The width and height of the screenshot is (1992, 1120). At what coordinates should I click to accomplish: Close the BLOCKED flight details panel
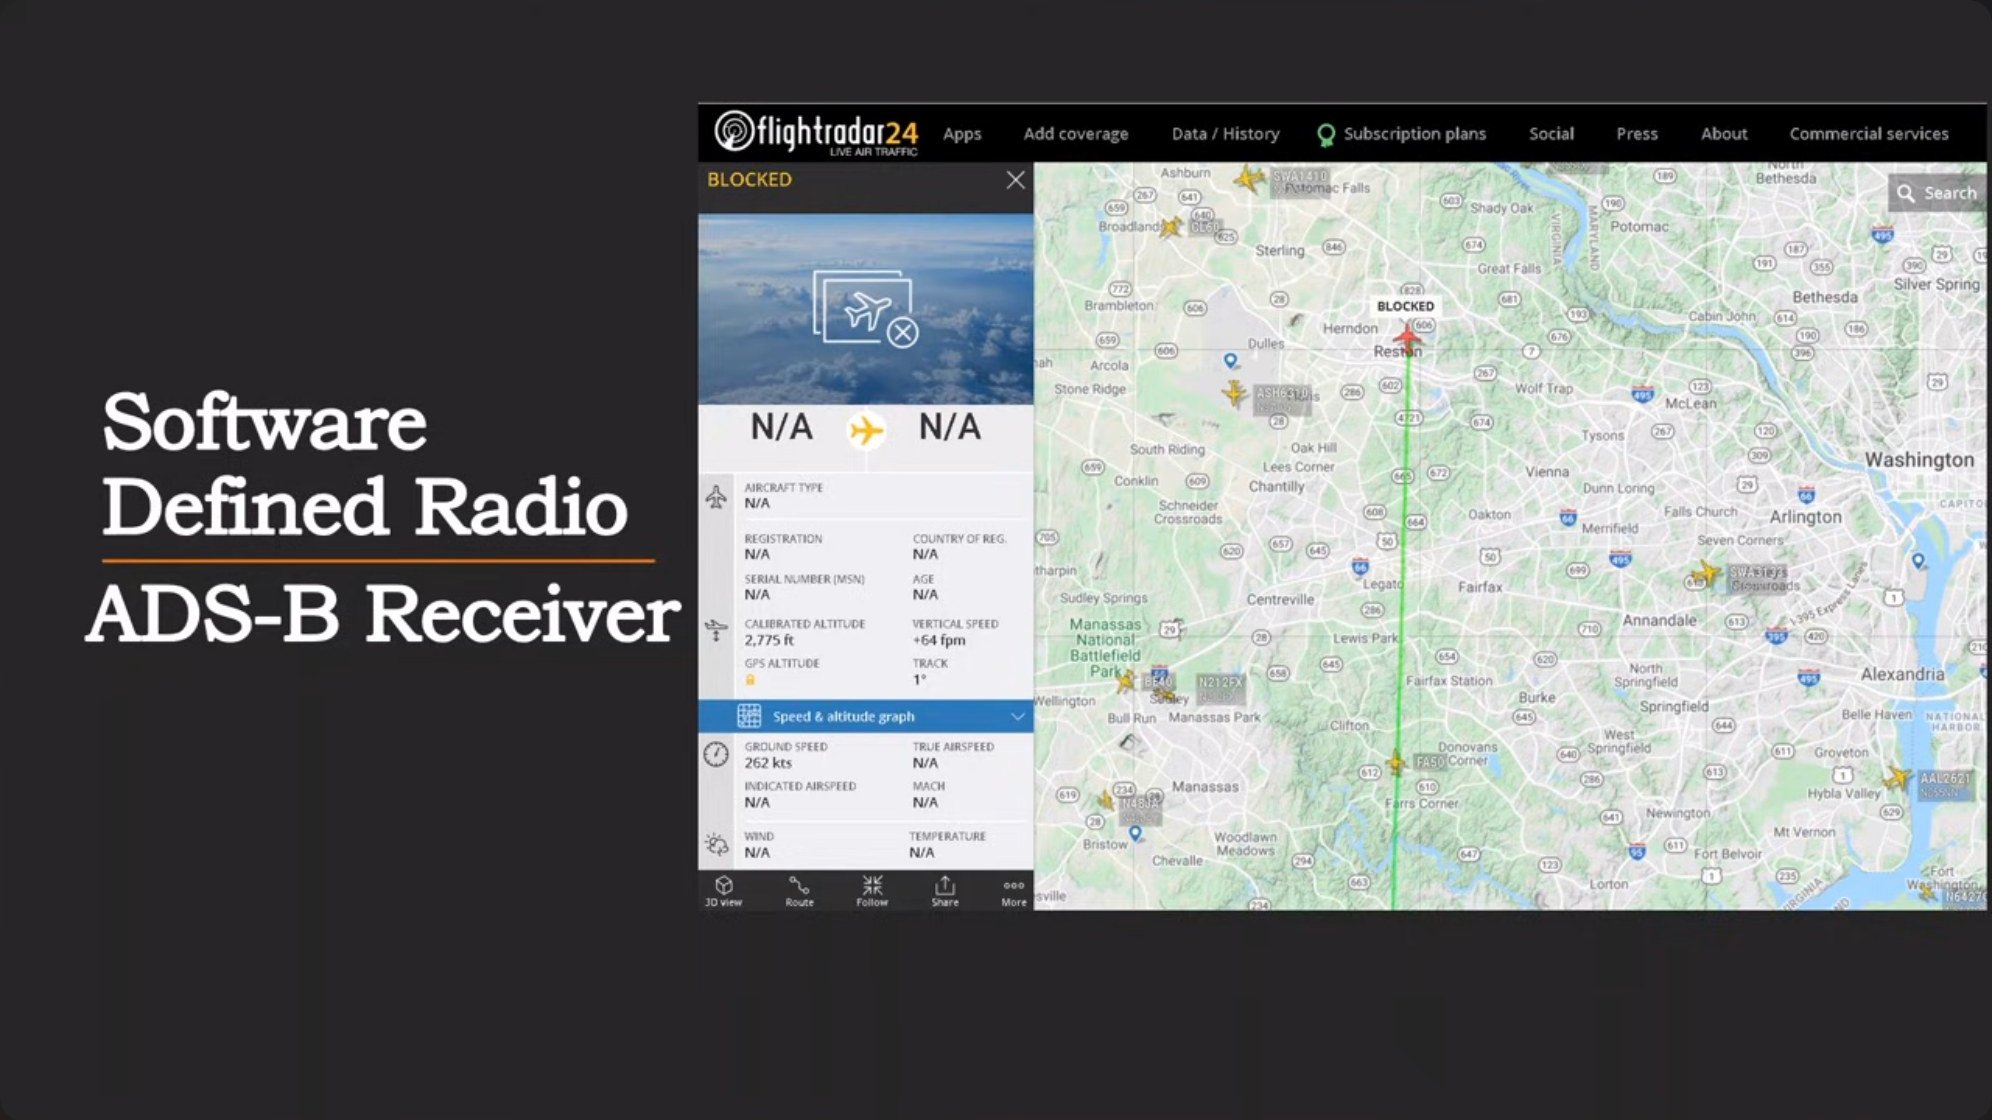pyautogui.click(x=1015, y=180)
